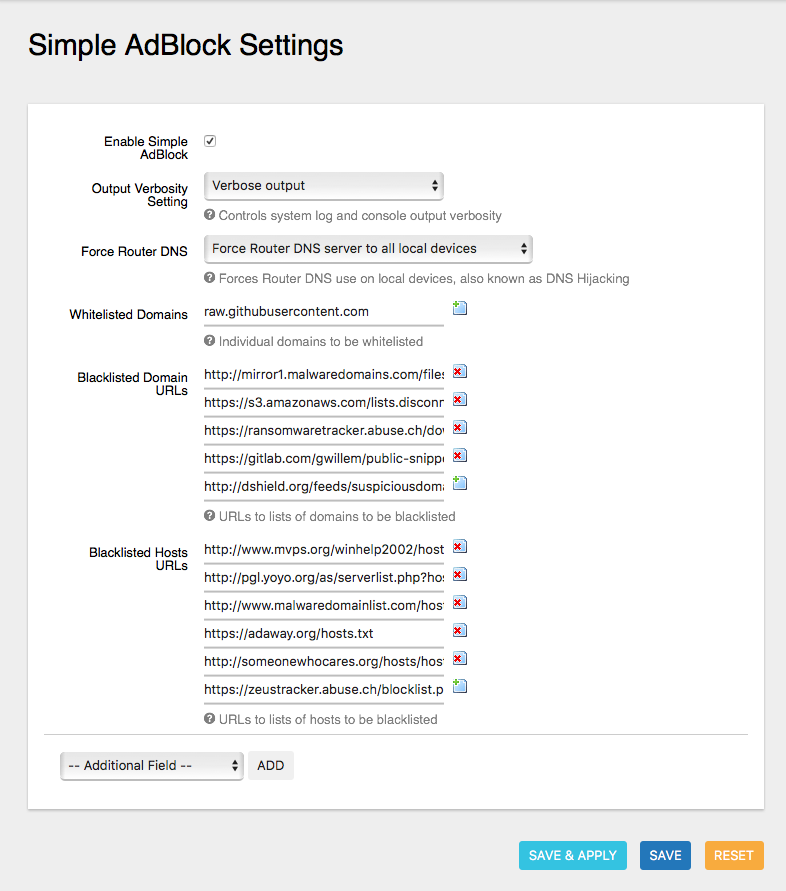Change the Force Router DNS selection
786x891 pixels.
(x=368, y=249)
